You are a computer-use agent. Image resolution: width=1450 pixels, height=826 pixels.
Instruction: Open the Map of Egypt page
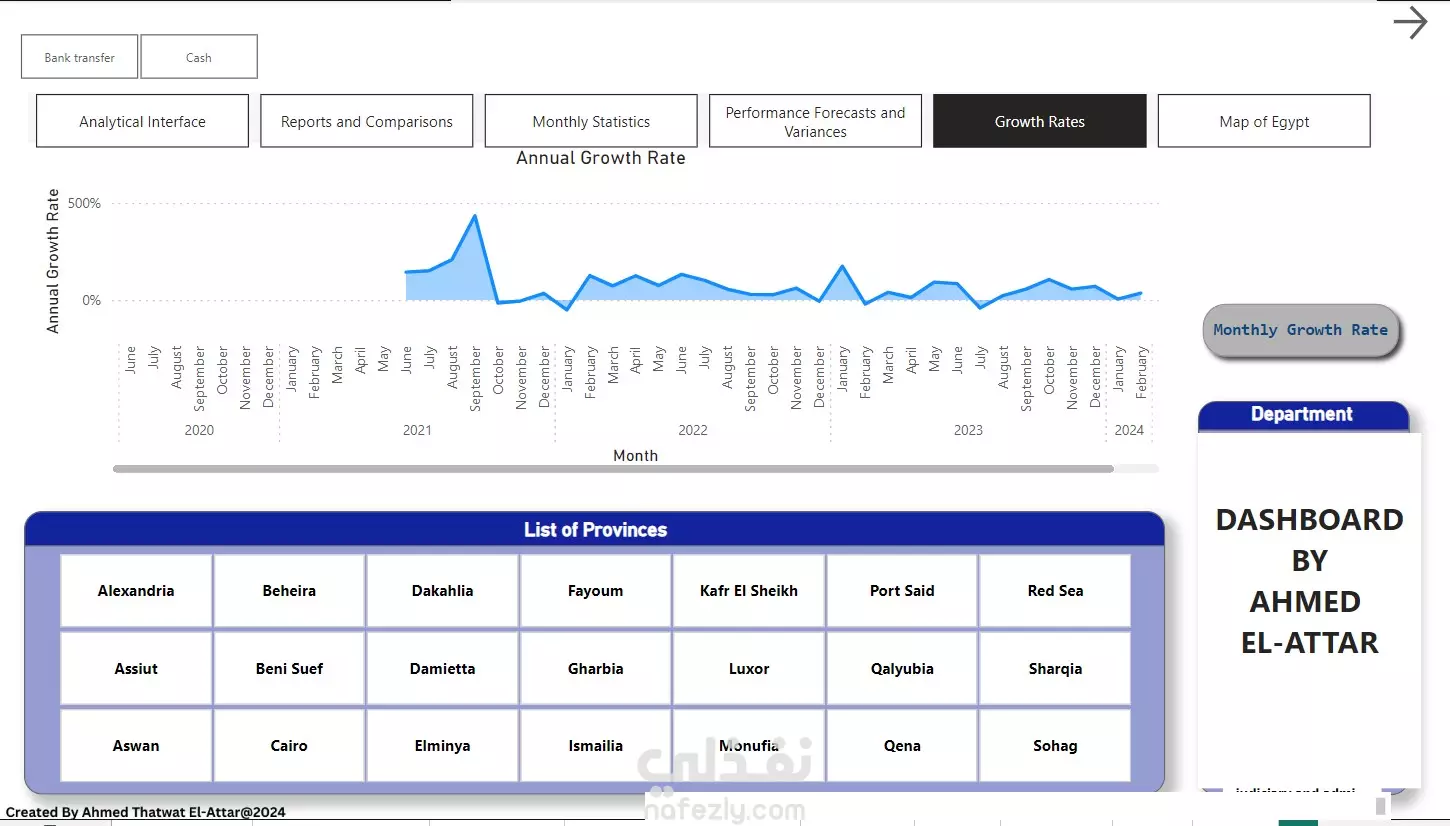(x=1264, y=121)
